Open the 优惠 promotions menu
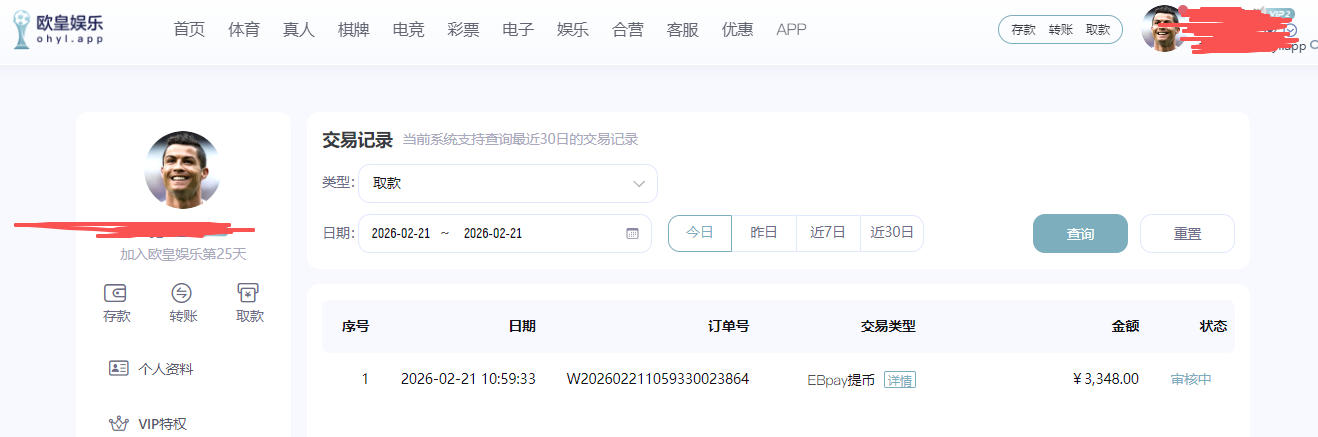 pyautogui.click(x=737, y=30)
